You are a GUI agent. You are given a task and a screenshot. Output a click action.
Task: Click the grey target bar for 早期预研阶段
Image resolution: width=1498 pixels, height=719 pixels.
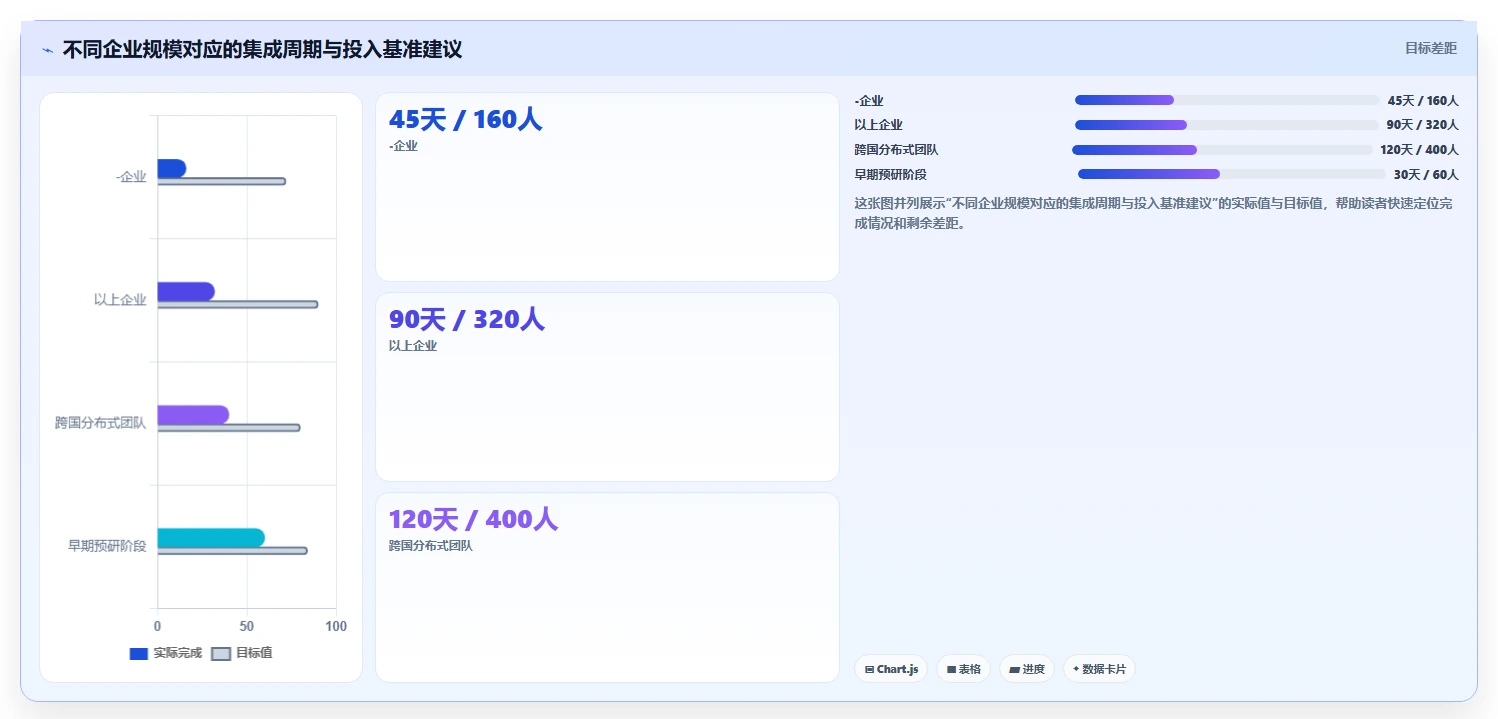pyautogui.click(x=232, y=550)
